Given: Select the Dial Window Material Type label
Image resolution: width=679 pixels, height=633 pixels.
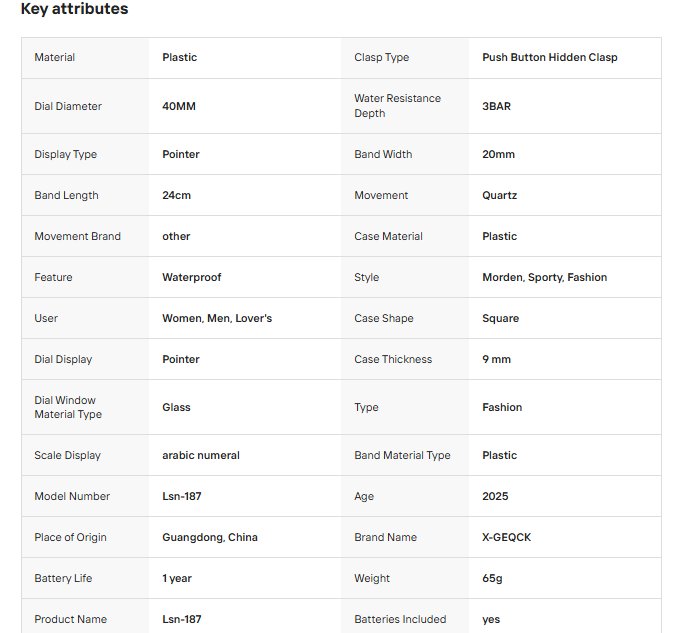Looking at the screenshot, I should click(x=68, y=407).
